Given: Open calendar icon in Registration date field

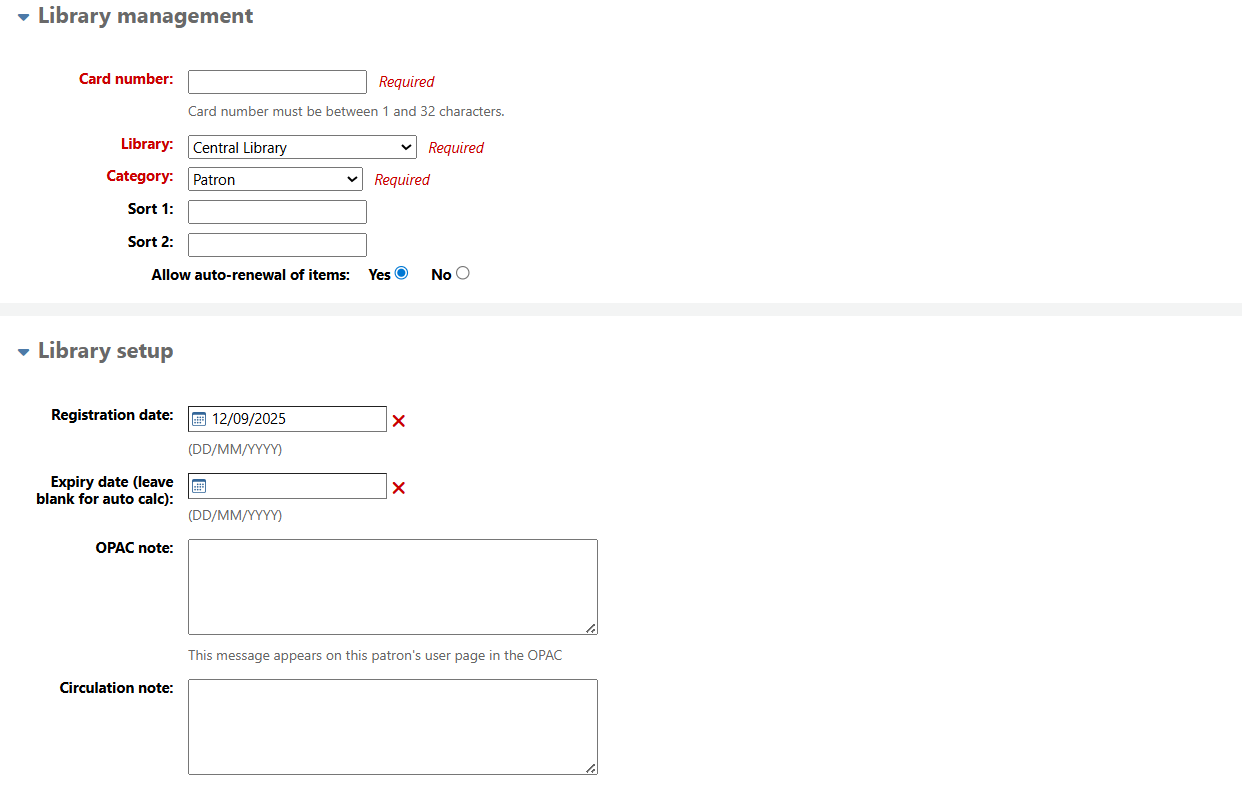Looking at the screenshot, I should point(199,419).
